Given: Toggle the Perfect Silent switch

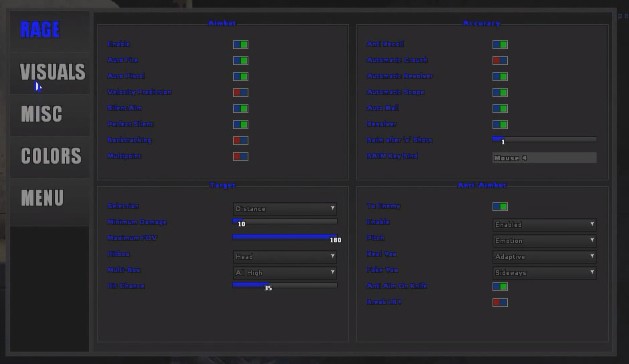Looking at the screenshot, I should pyautogui.click(x=241, y=124).
